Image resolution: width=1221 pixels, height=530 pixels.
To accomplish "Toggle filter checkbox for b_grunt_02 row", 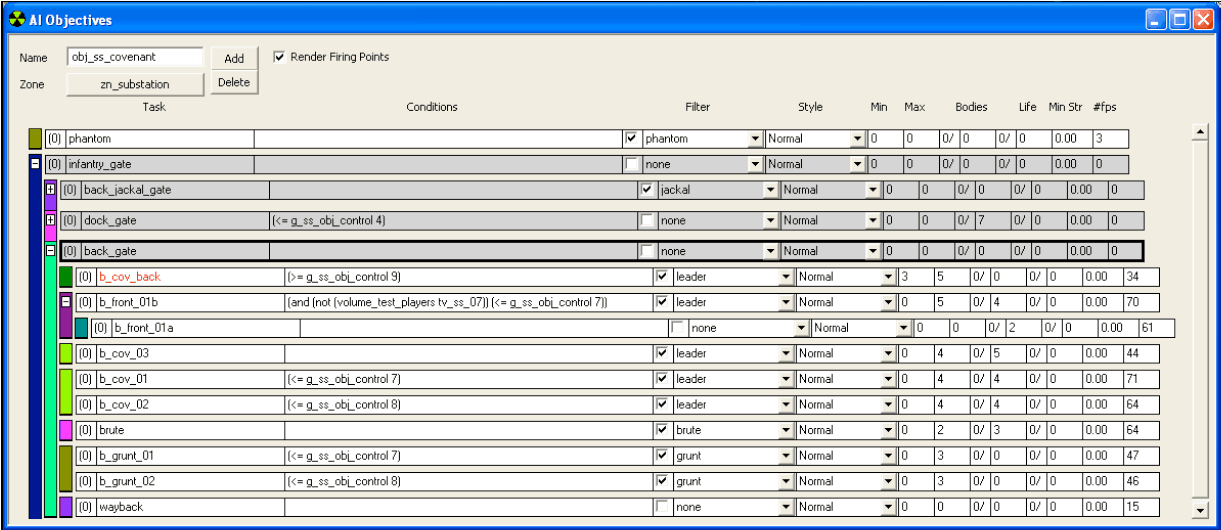I will (661, 481).
